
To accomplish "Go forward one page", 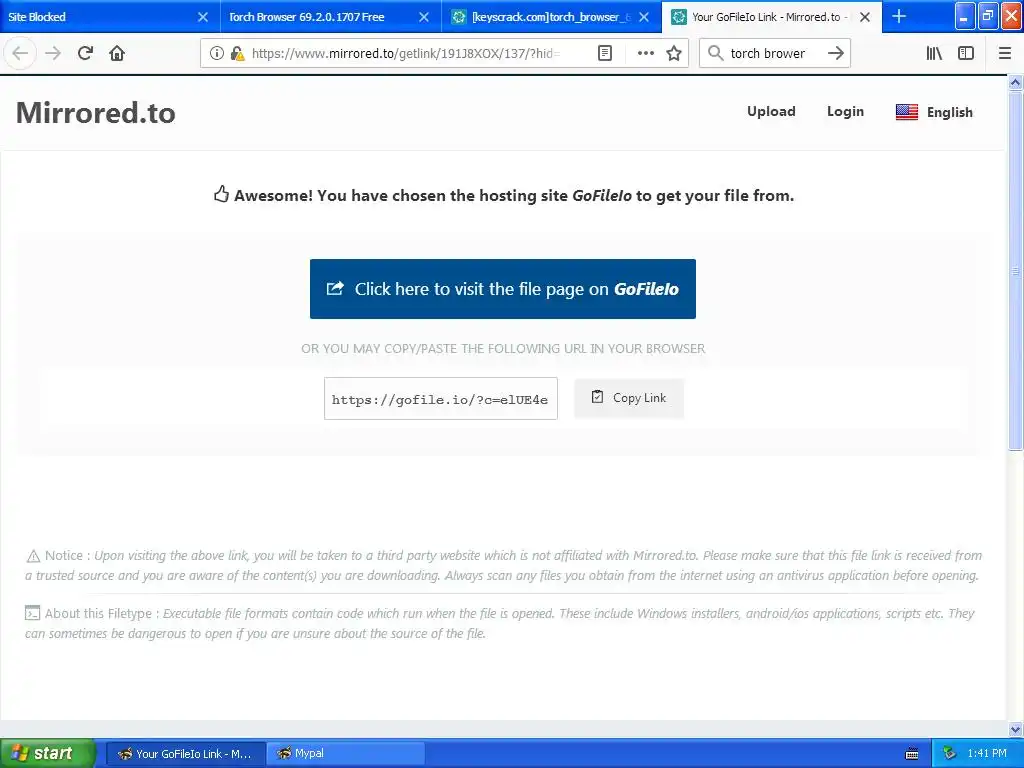I will coord(53,54).
